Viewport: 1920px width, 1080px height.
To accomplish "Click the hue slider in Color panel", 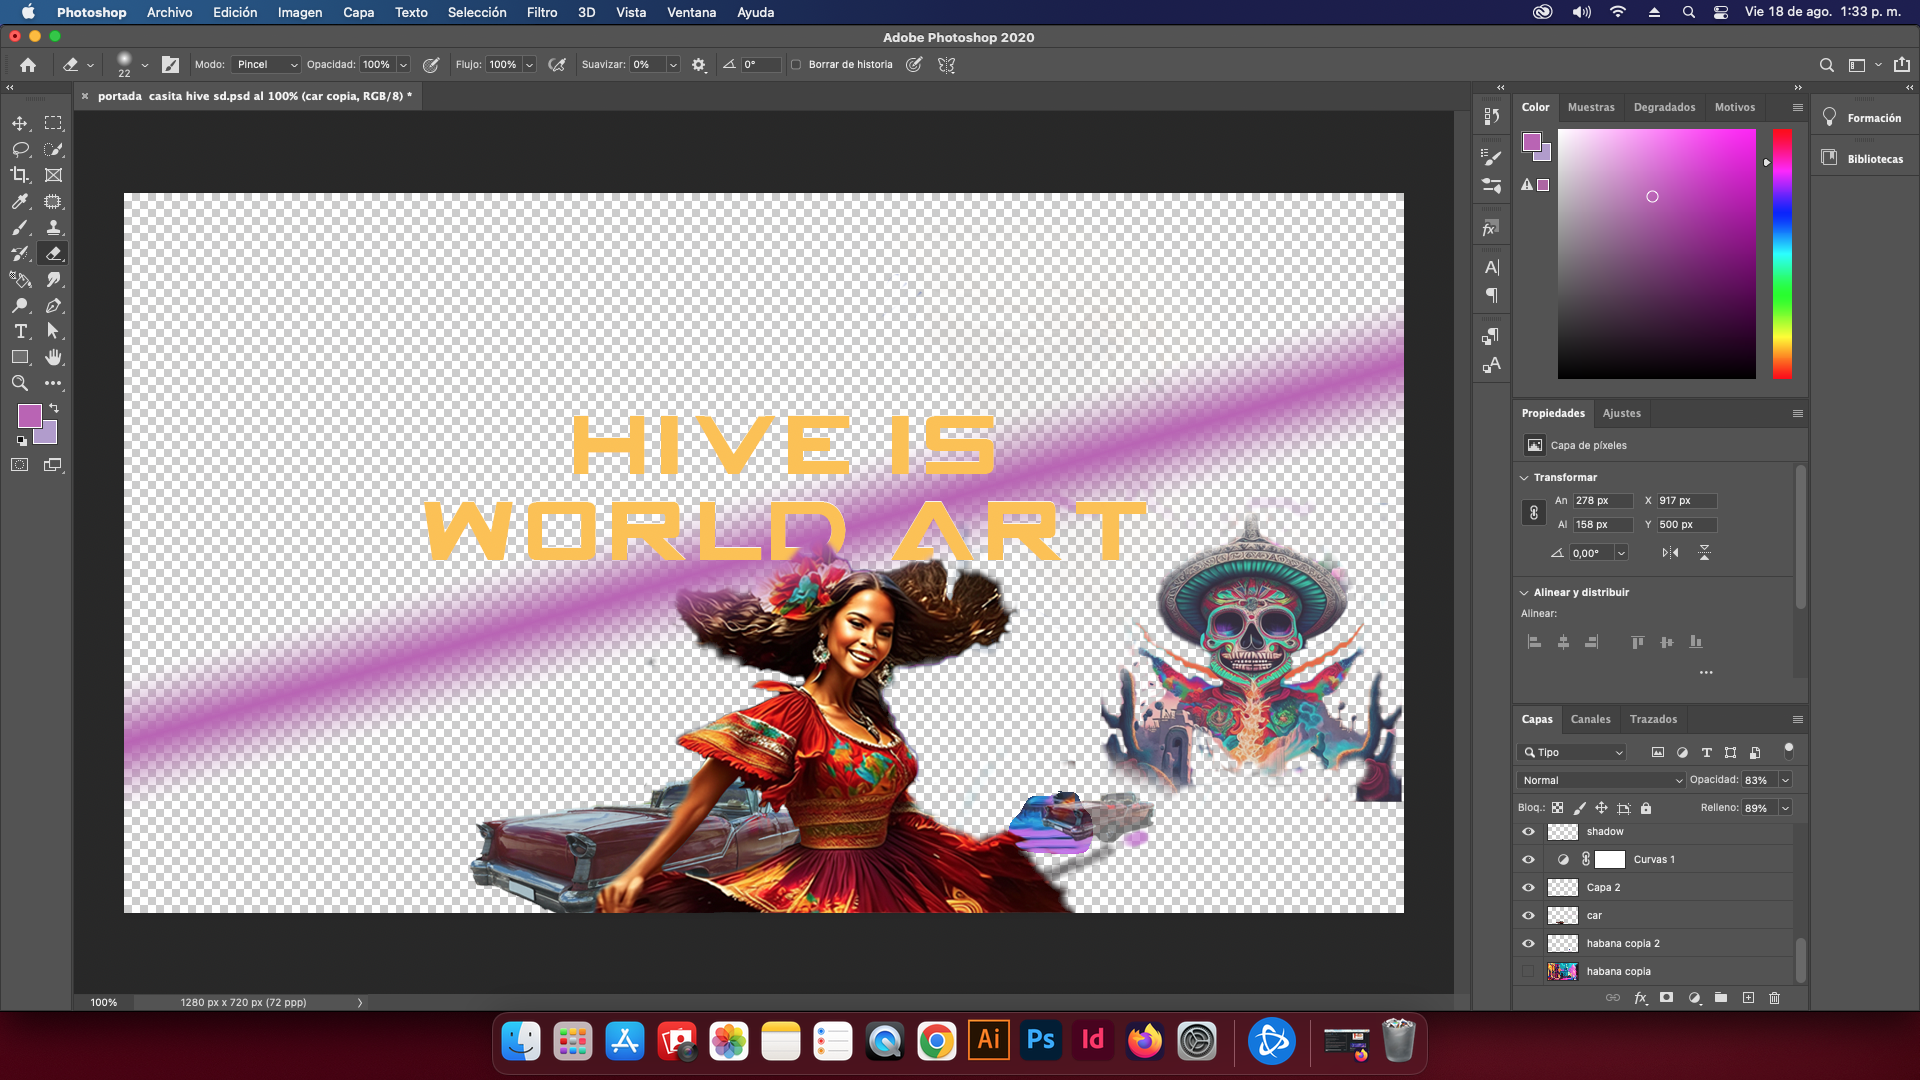I will 1782,254.
